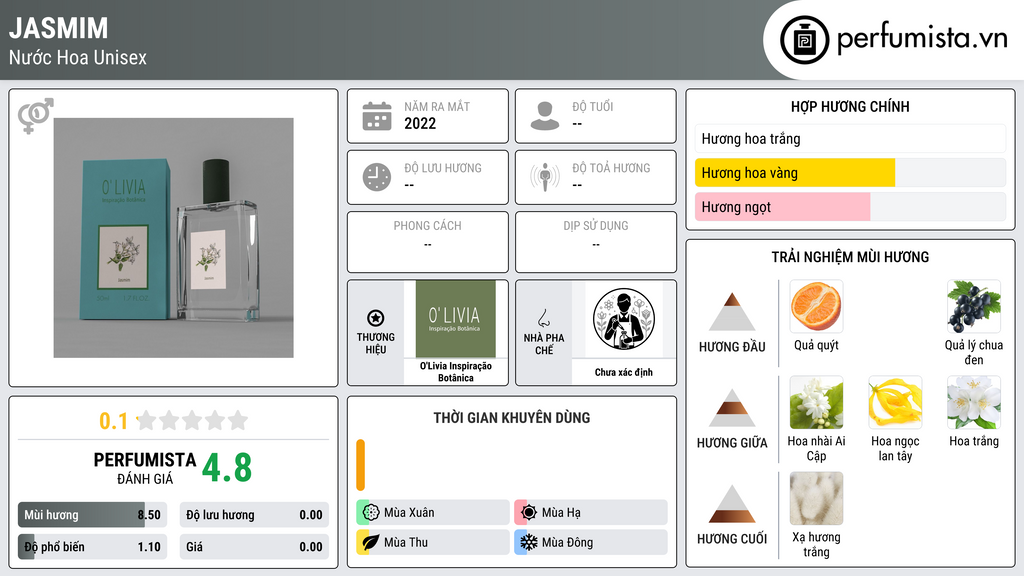Click the Giá 0.00 score bar
Screen dimensions: 1024x576
(x=254, y=547)
